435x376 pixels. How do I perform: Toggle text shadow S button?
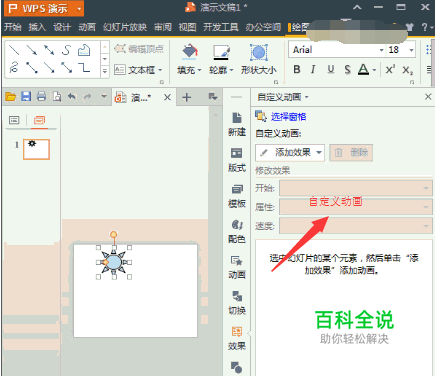[347, 69]
